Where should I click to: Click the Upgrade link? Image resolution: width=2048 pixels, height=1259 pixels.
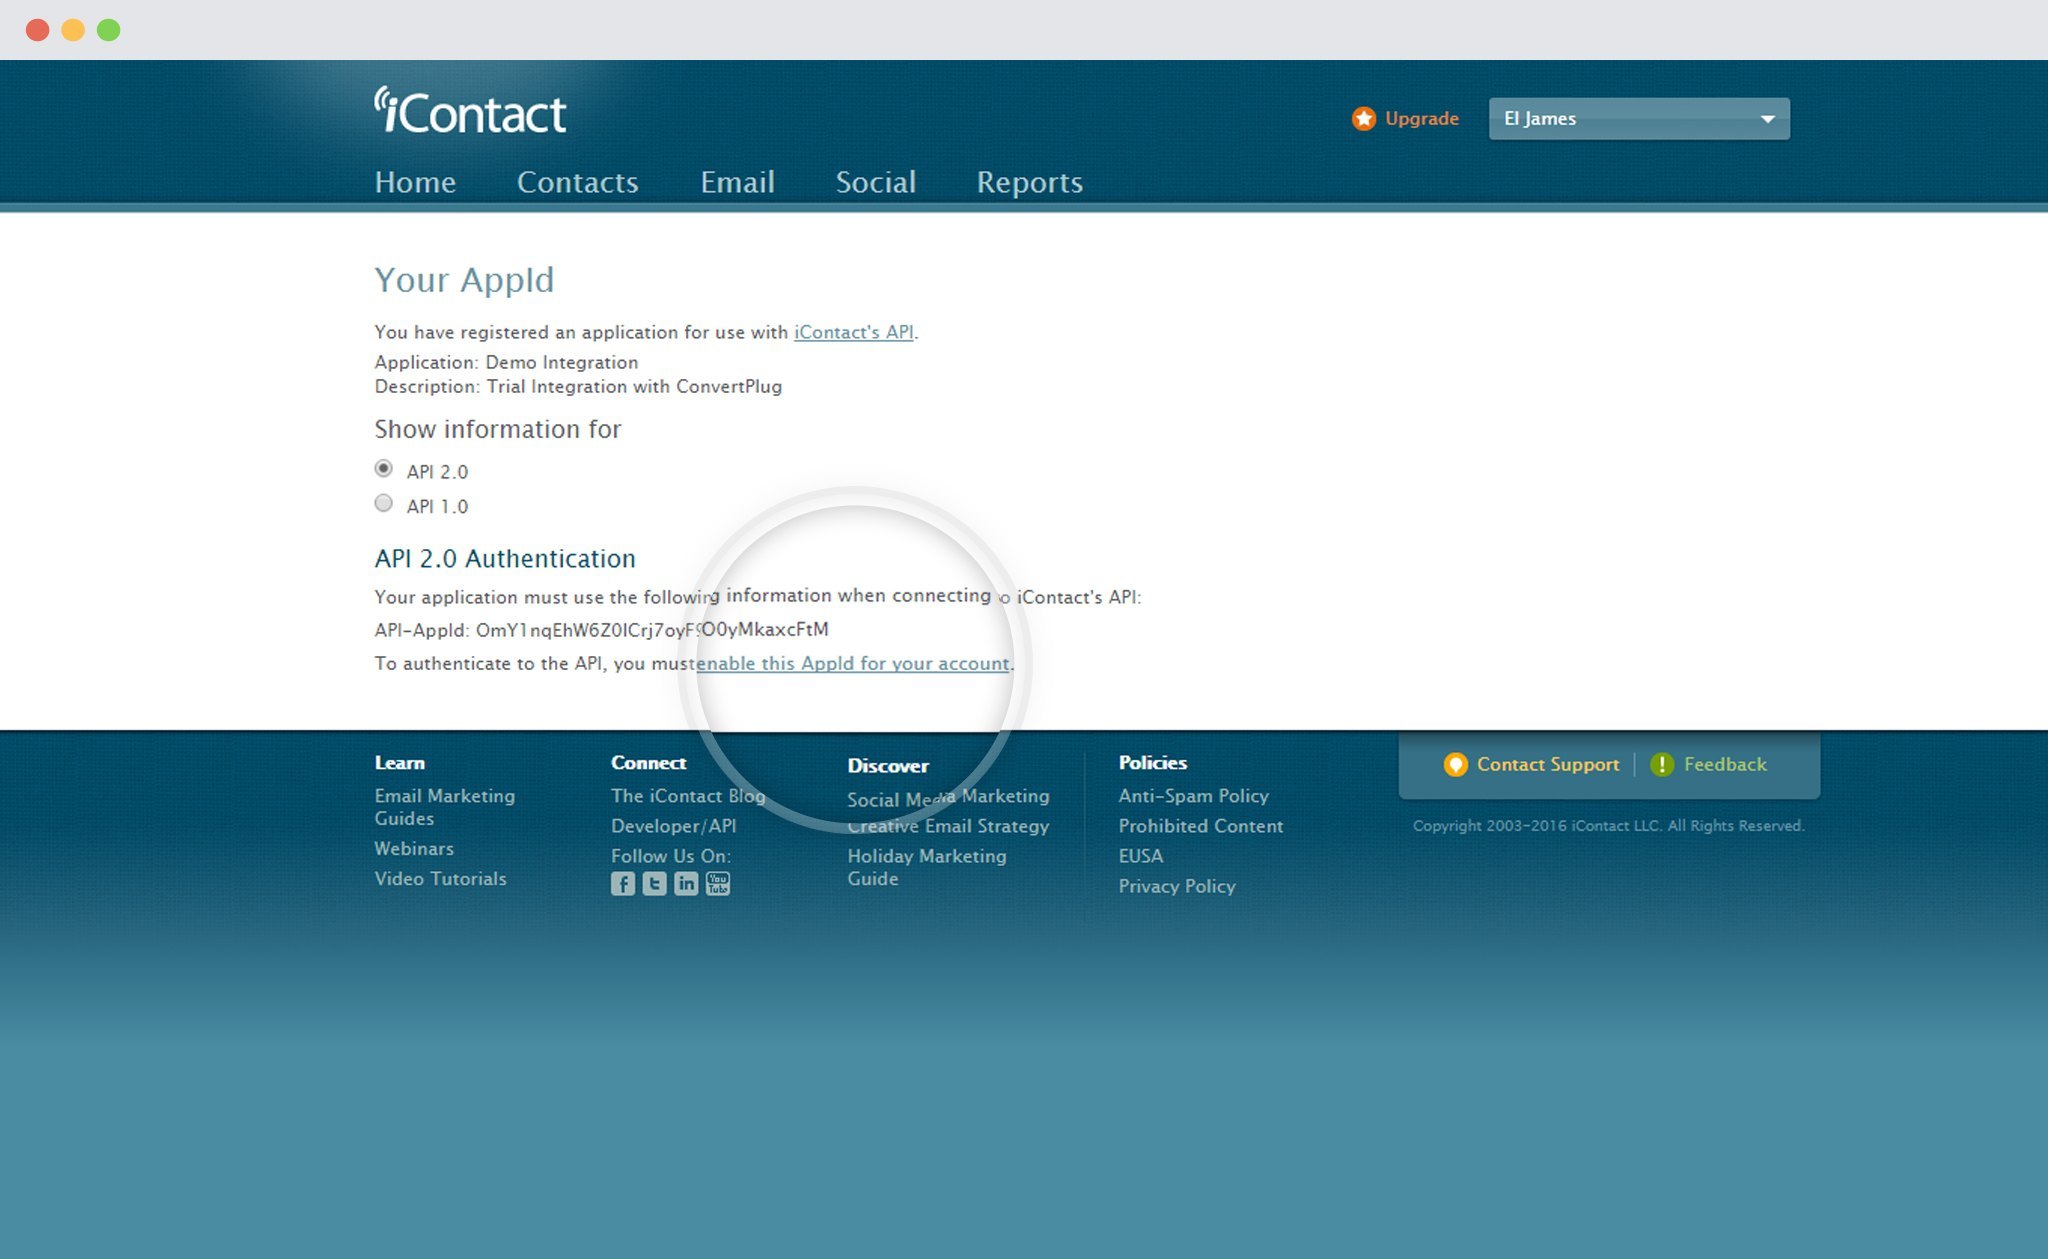pyautogui.click(x=1421, y=119)
